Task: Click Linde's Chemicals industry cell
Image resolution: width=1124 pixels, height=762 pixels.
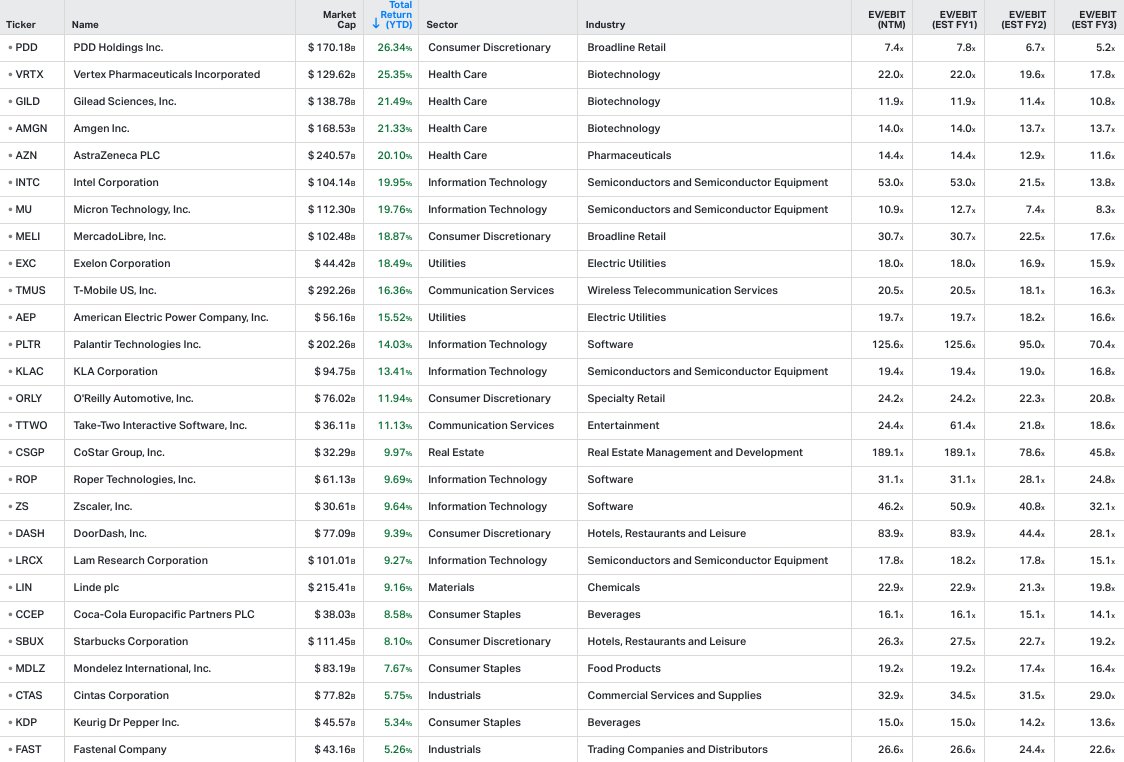Action: 614,588
